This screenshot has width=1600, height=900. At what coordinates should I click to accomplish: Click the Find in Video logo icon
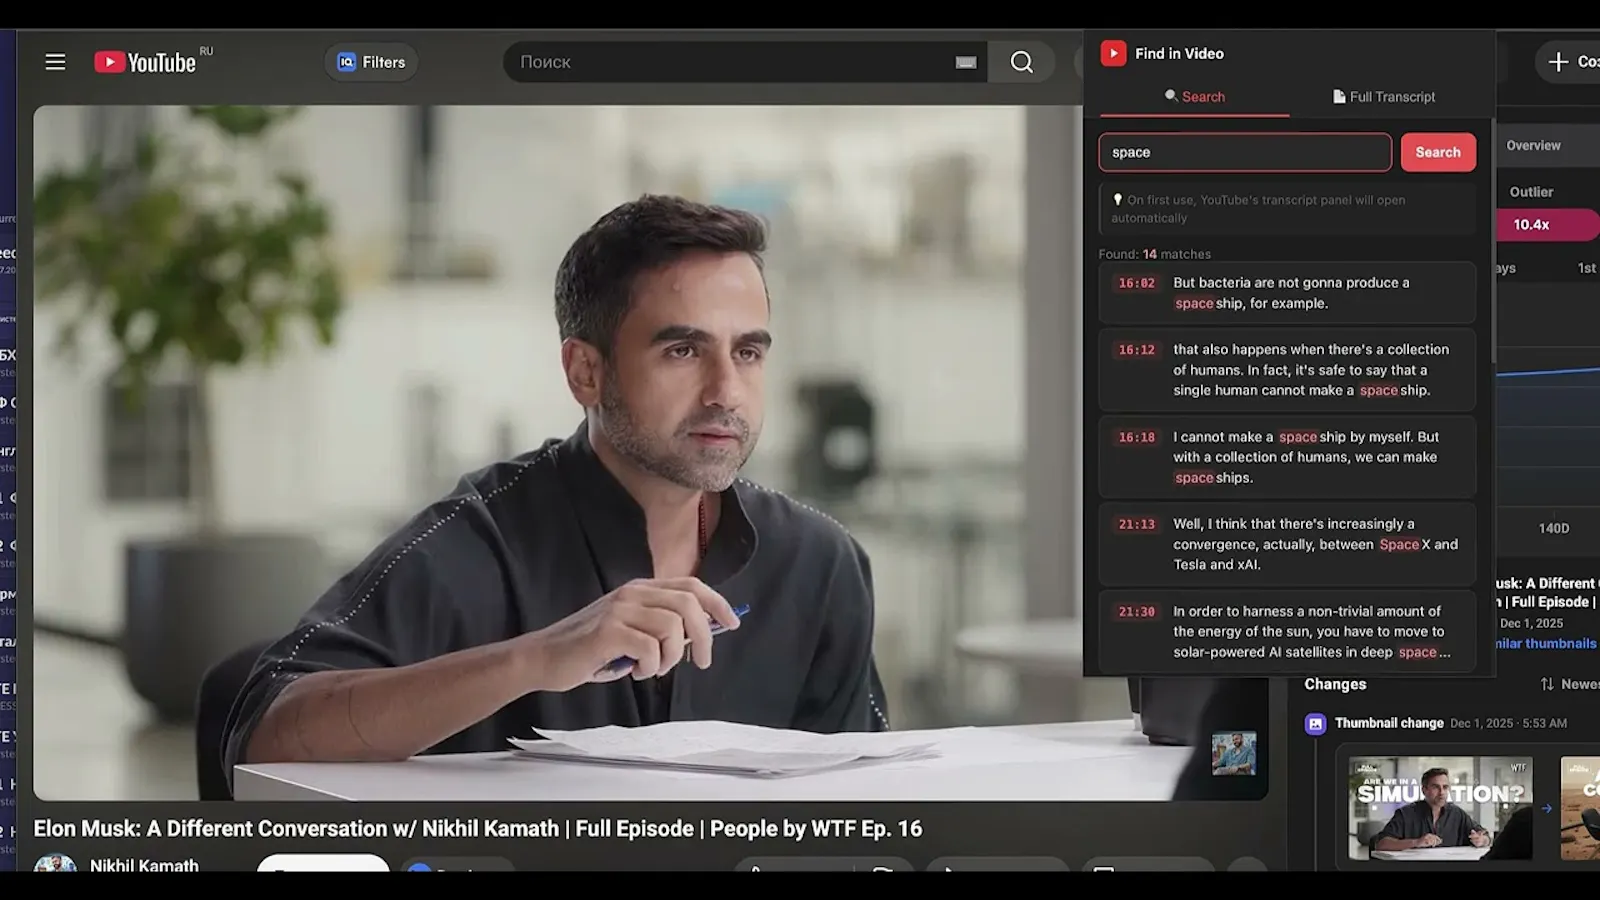pos(1113,53)
